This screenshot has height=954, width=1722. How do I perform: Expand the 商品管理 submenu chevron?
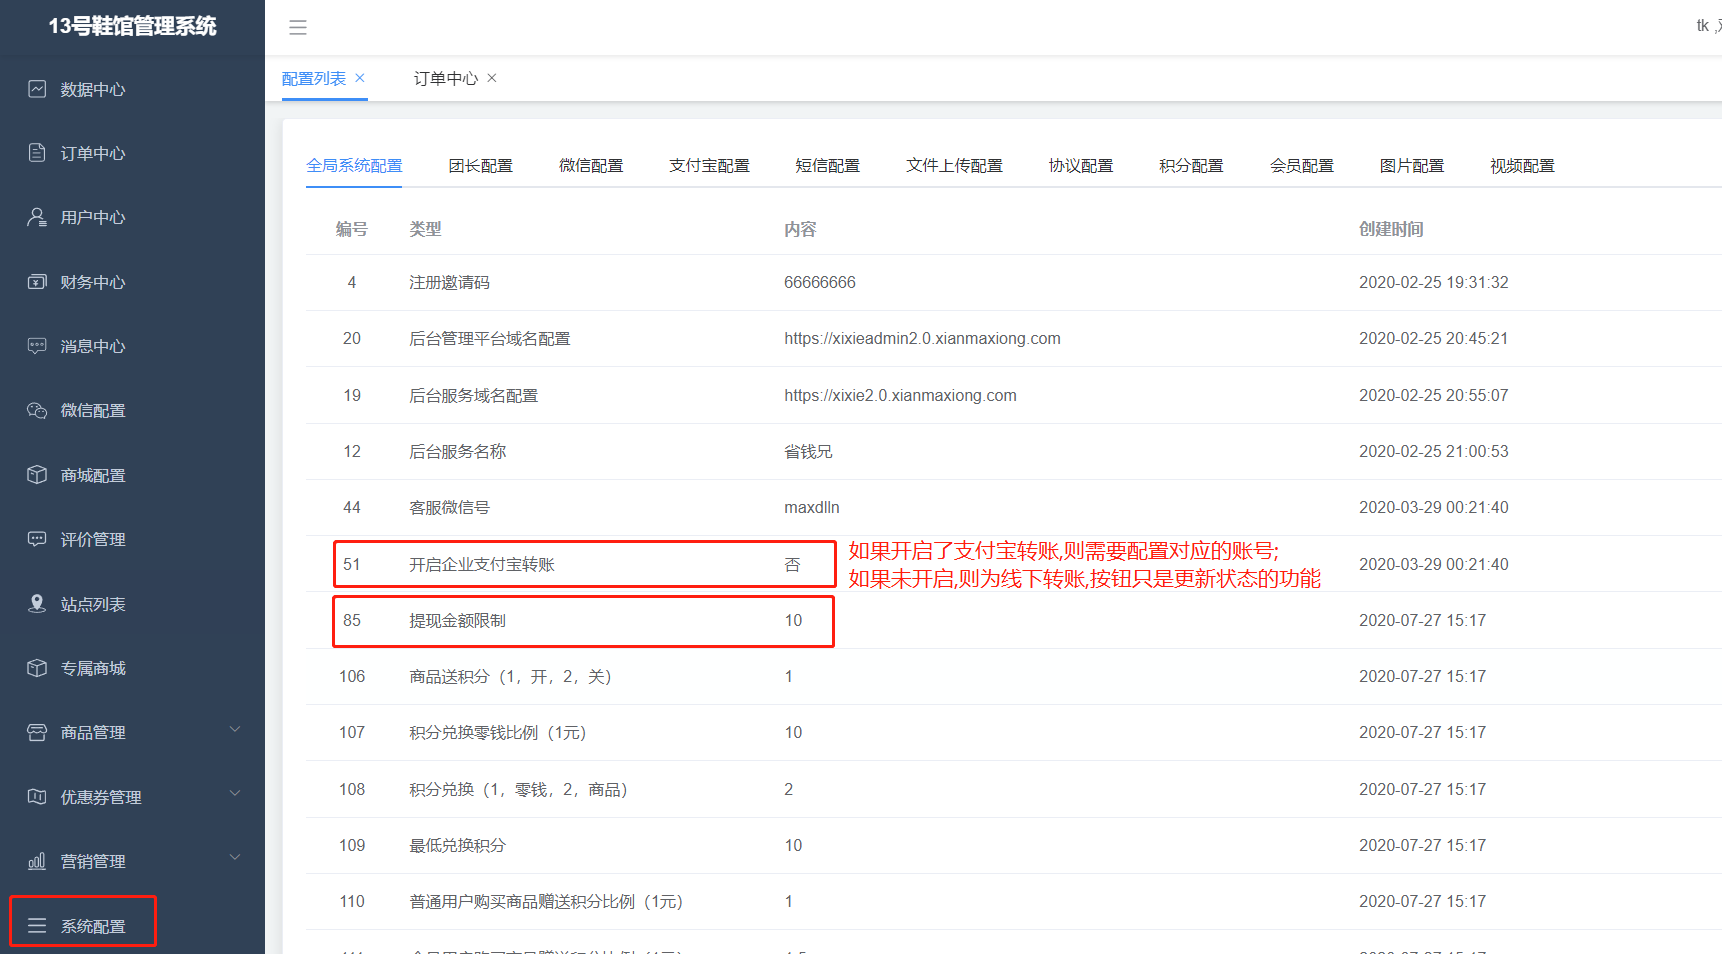(x=235, y=730)
